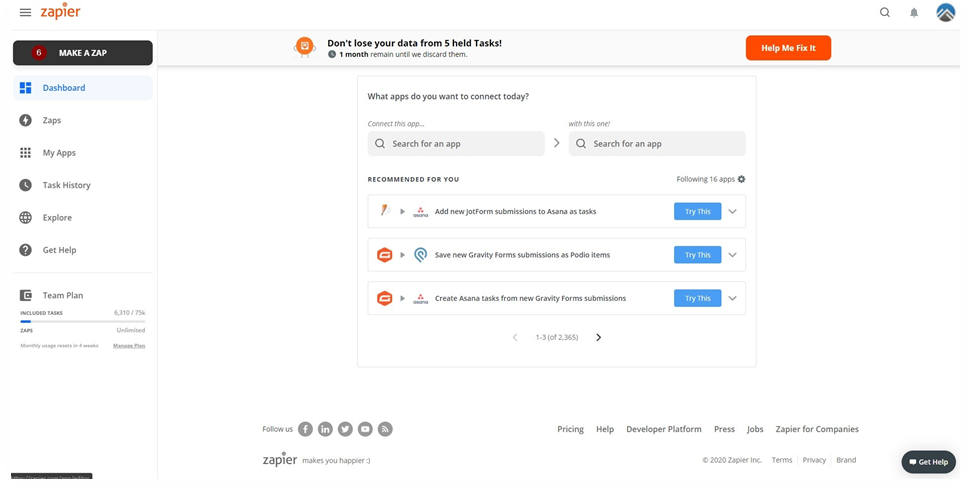Expand the JotForm to Asana recommendation
Screen dimensions: 969x488
[732, 211]
